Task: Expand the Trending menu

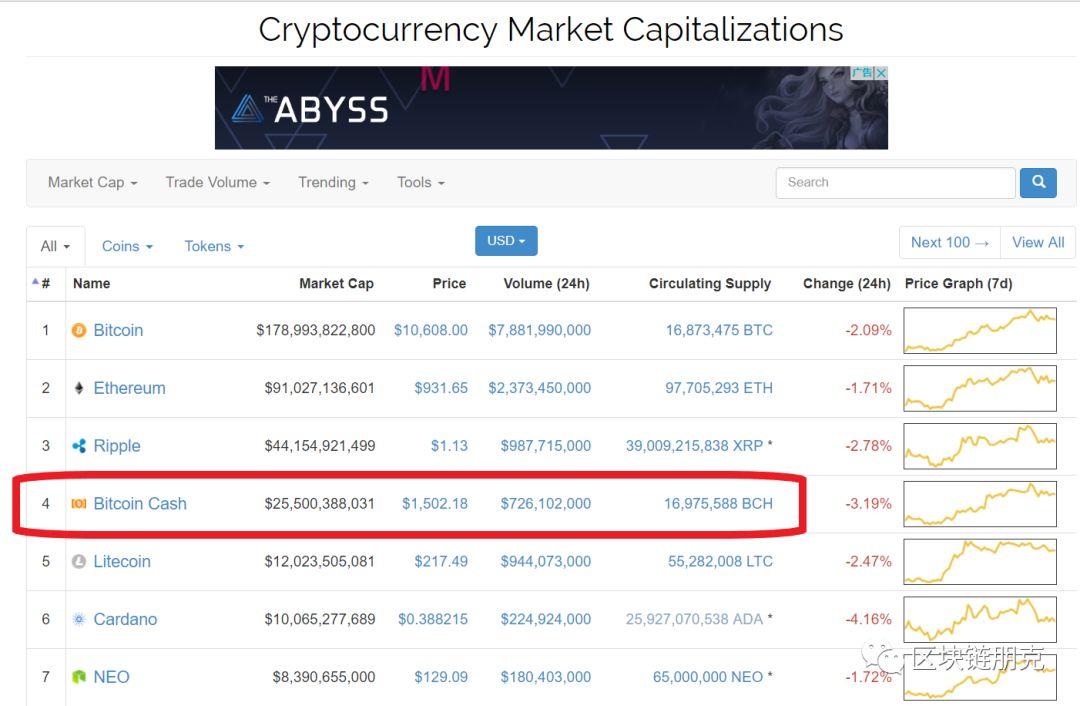Action: click(333, 183)
